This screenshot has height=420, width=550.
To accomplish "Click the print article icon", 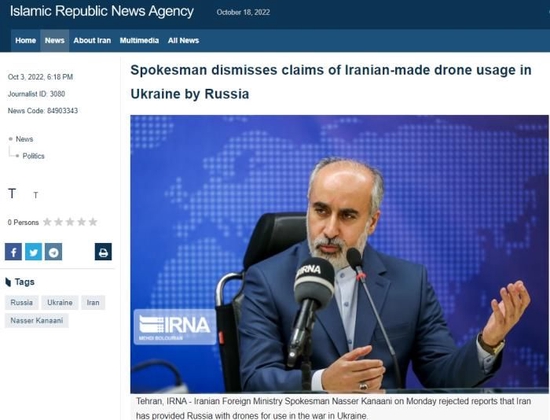I will (103, 252).
